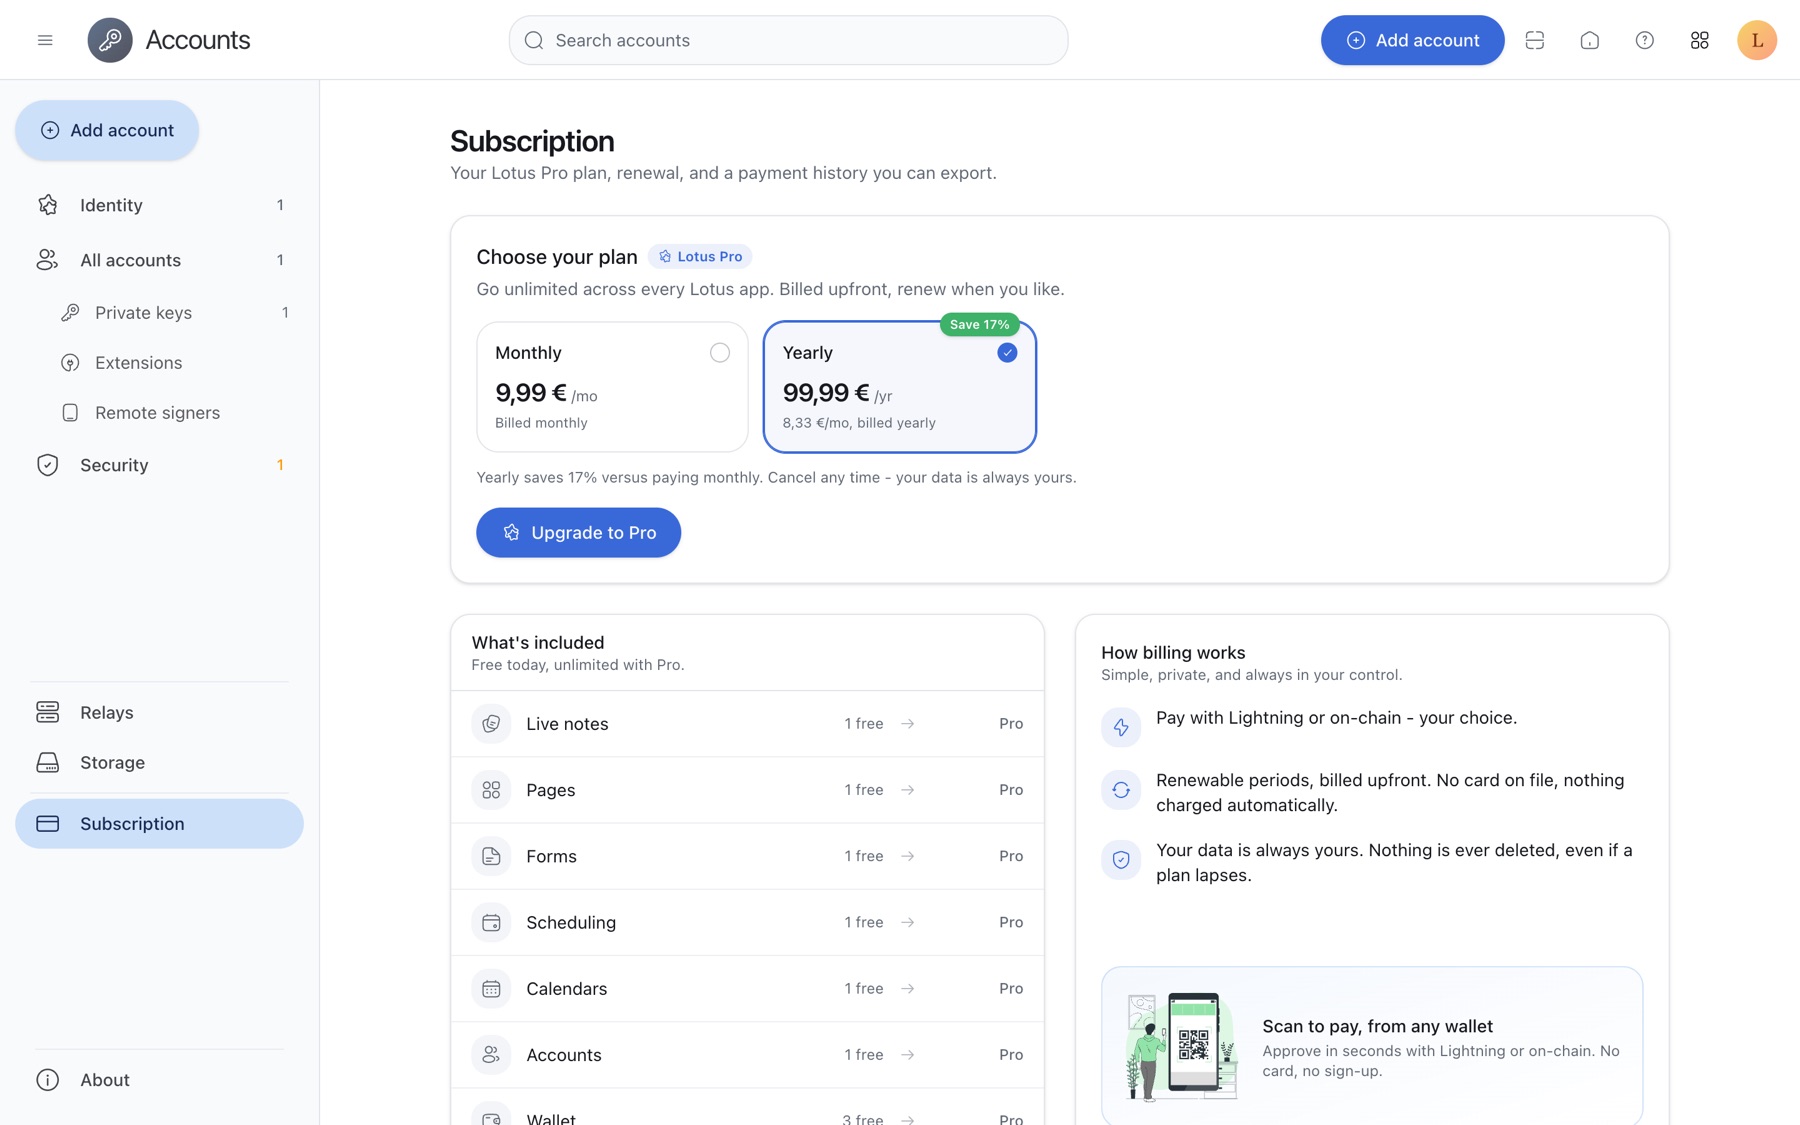Viewport: 1800px width, 1125px height.
Task: Click Accounts 1 free text
Action: coord(864,1055)
